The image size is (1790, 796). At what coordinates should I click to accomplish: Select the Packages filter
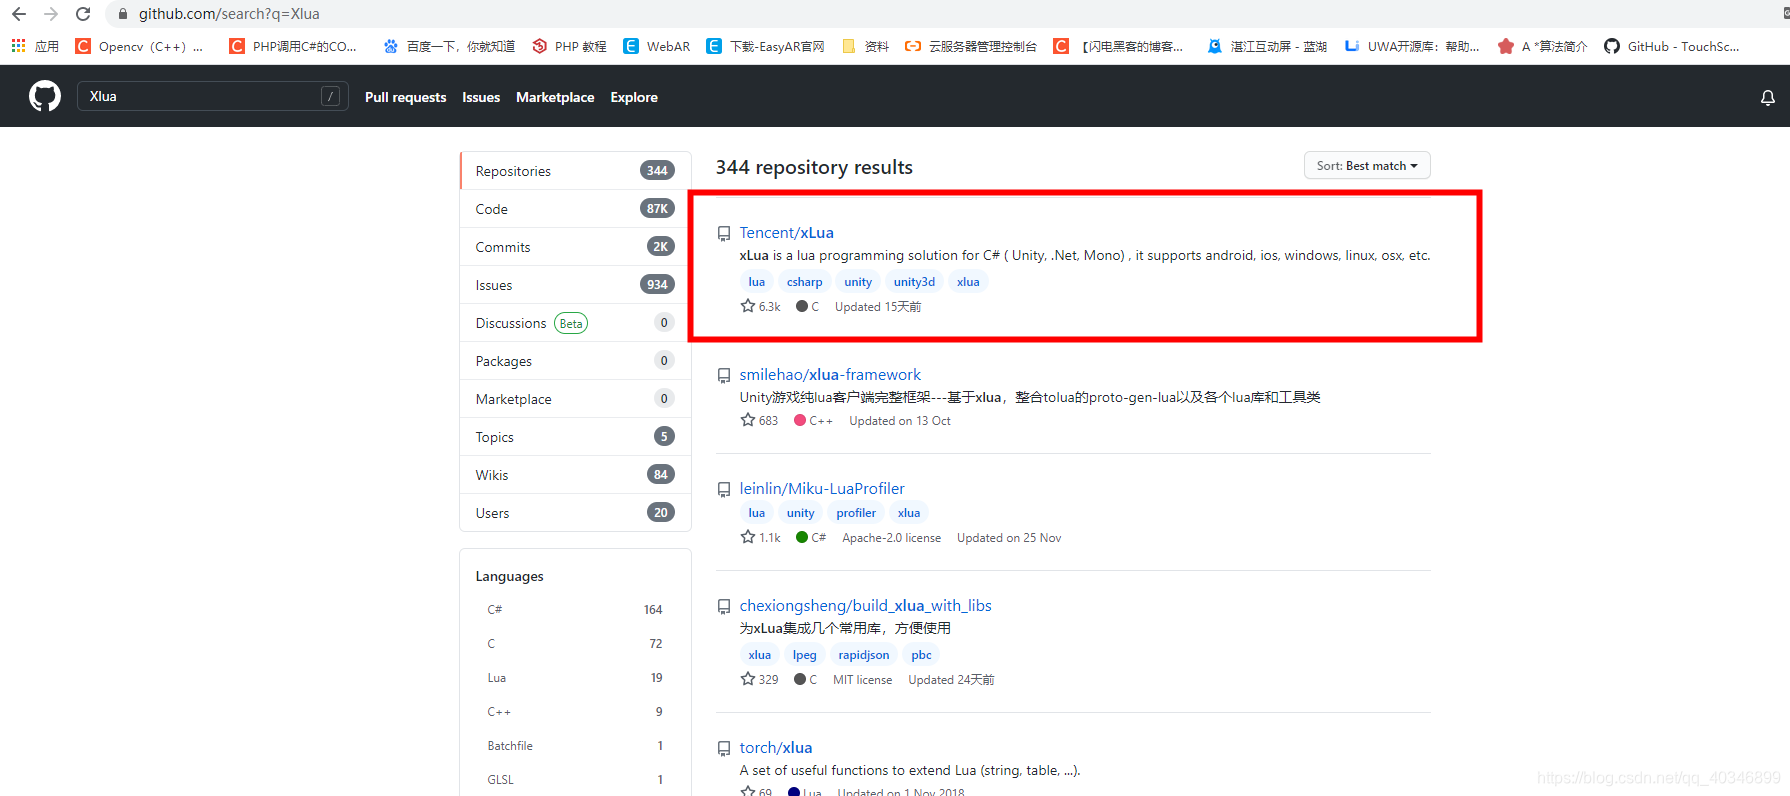[x=575, y=361]
